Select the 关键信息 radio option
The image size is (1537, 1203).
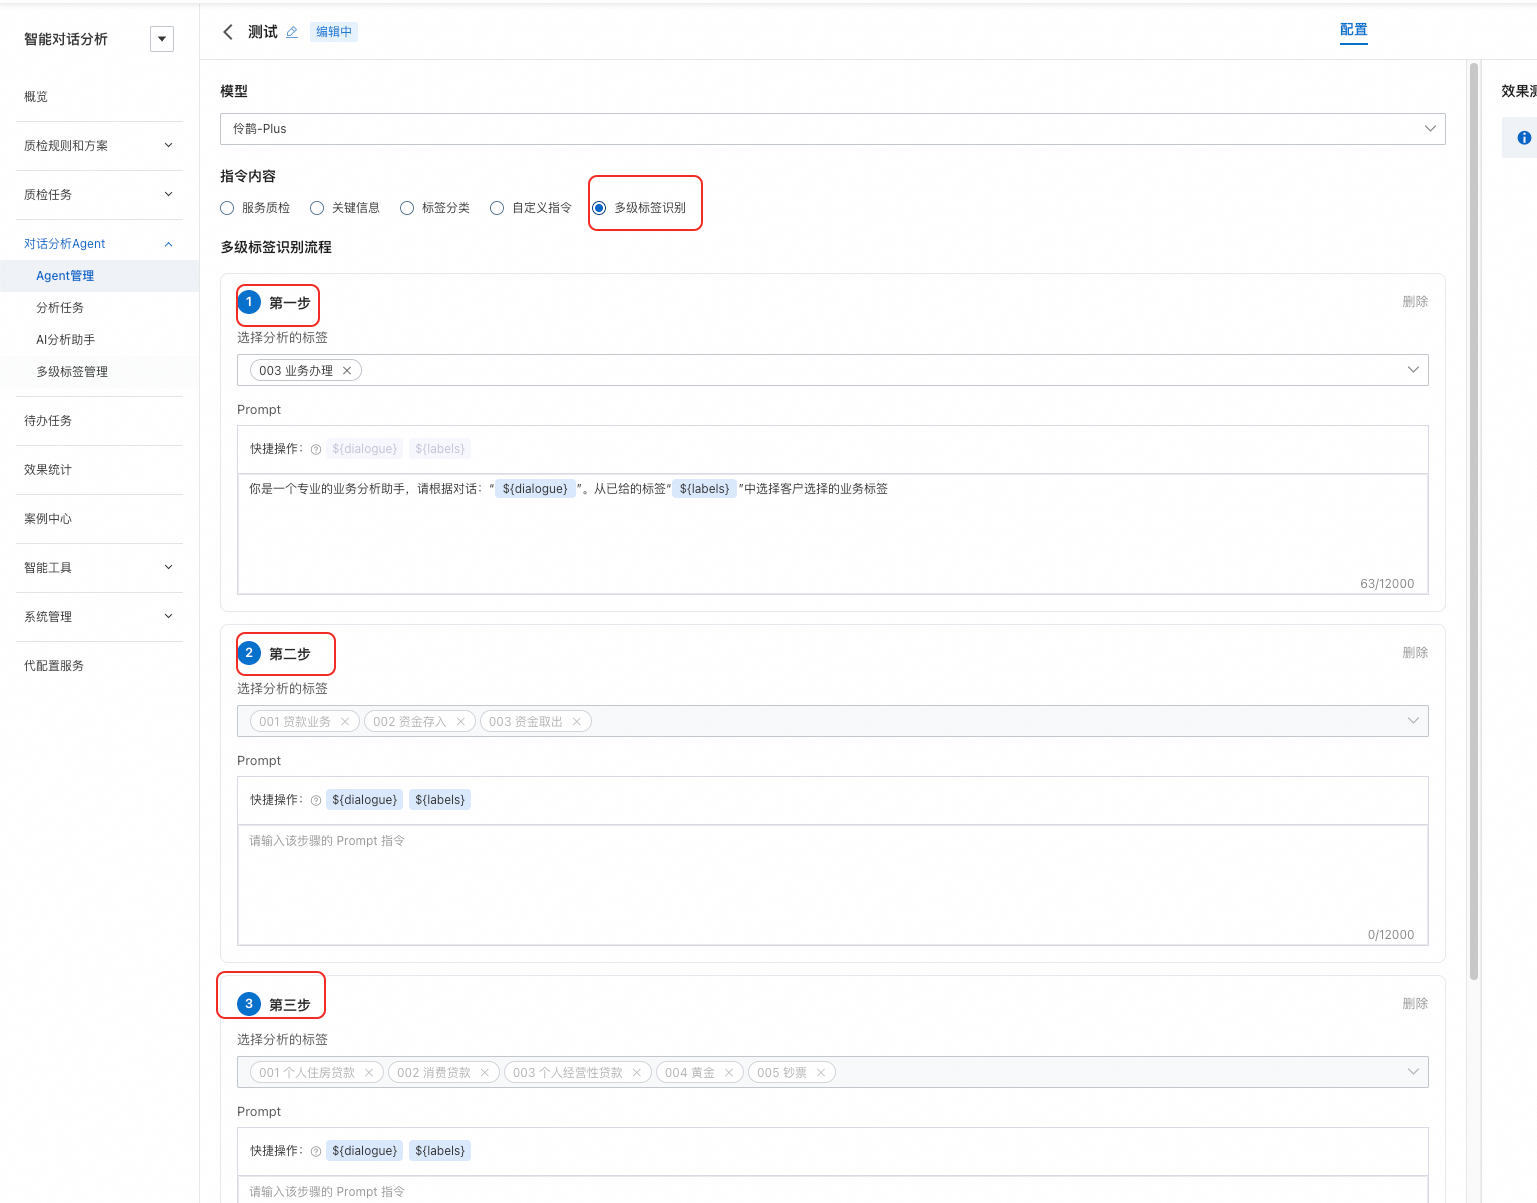pyautogui.click(x=345, y=208)
